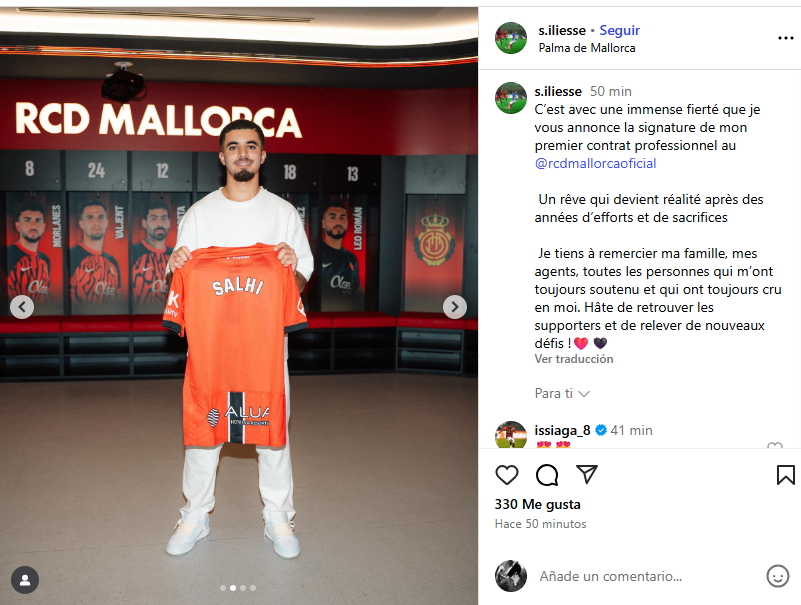This screenshot has height=605, width=801.
Task: Like issiaga_8's comment heart
Action: pos(775,446)
